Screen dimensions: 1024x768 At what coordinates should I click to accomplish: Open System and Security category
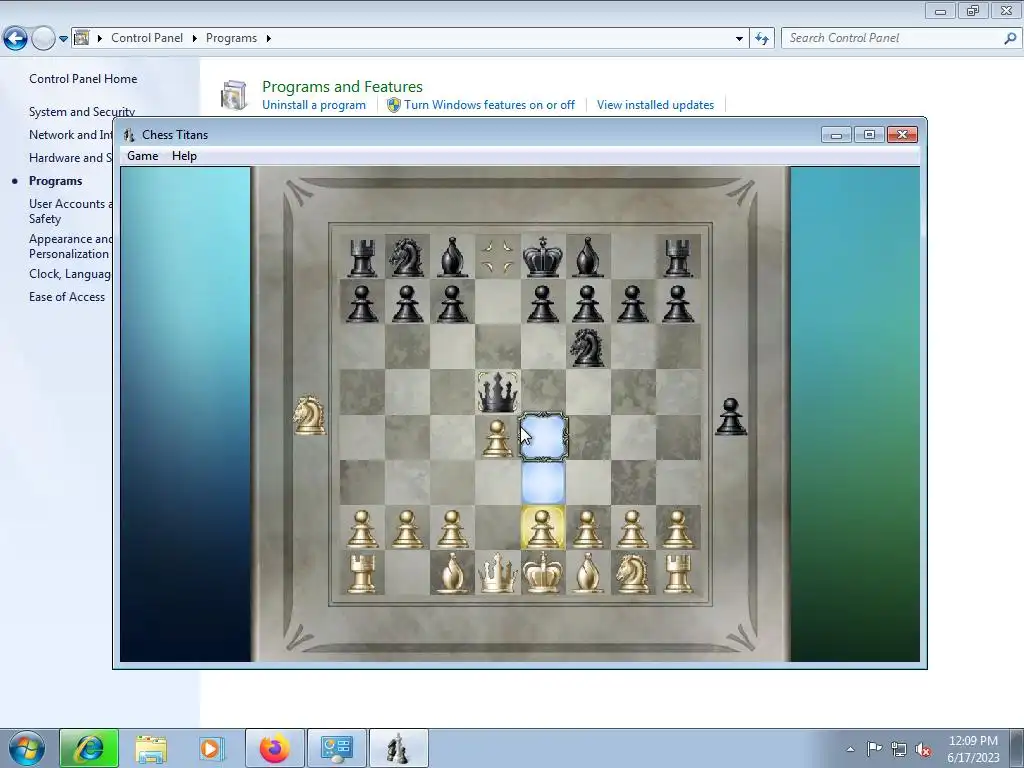pyautogui.click(x=82, y=112)
